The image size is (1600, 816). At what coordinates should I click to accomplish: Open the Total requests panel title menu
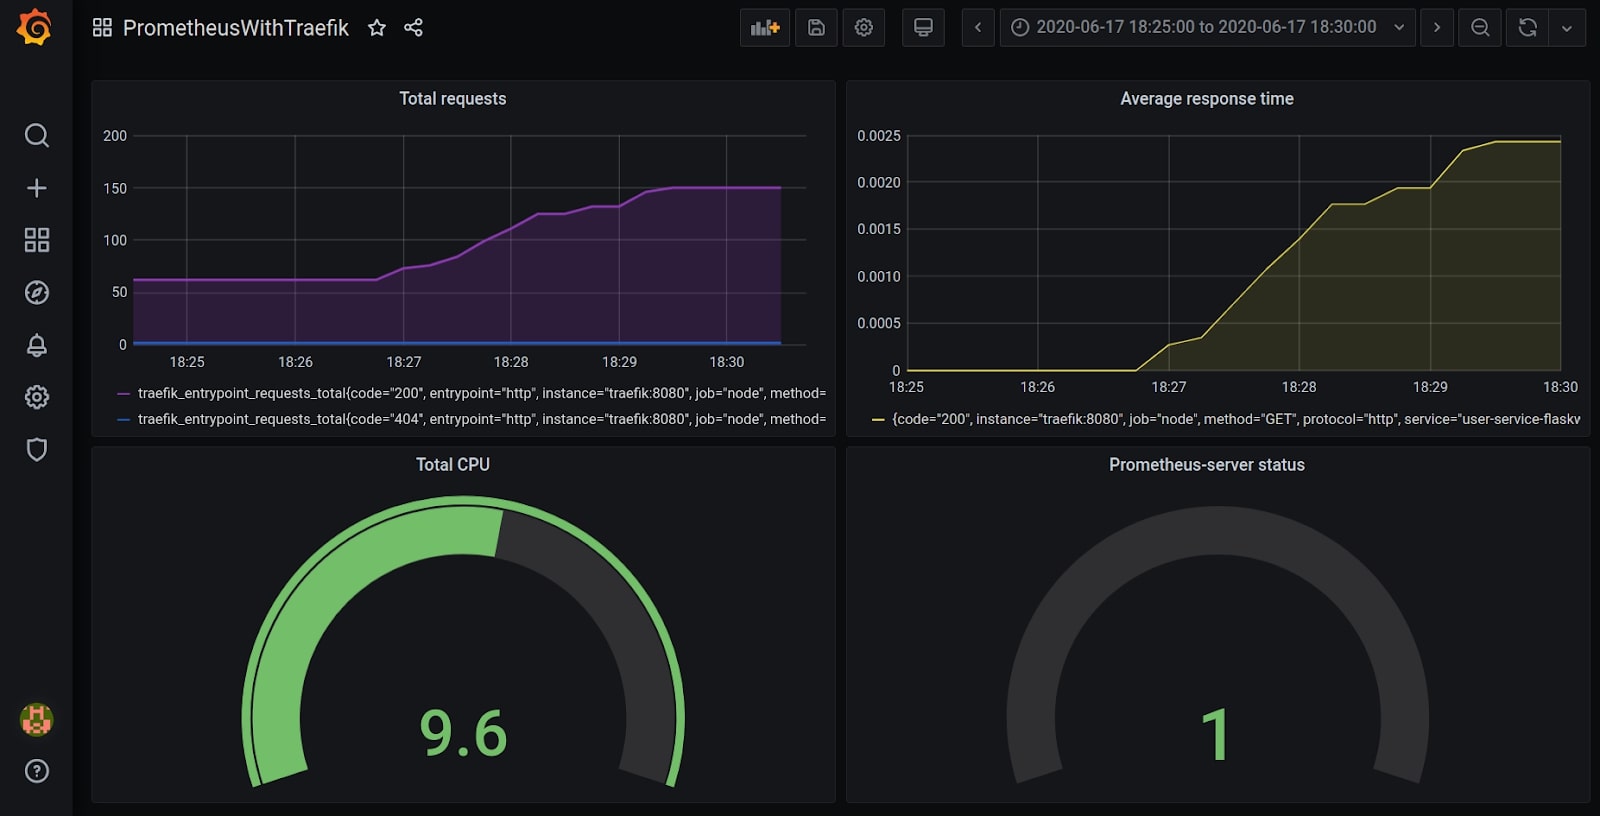[452, 98]
